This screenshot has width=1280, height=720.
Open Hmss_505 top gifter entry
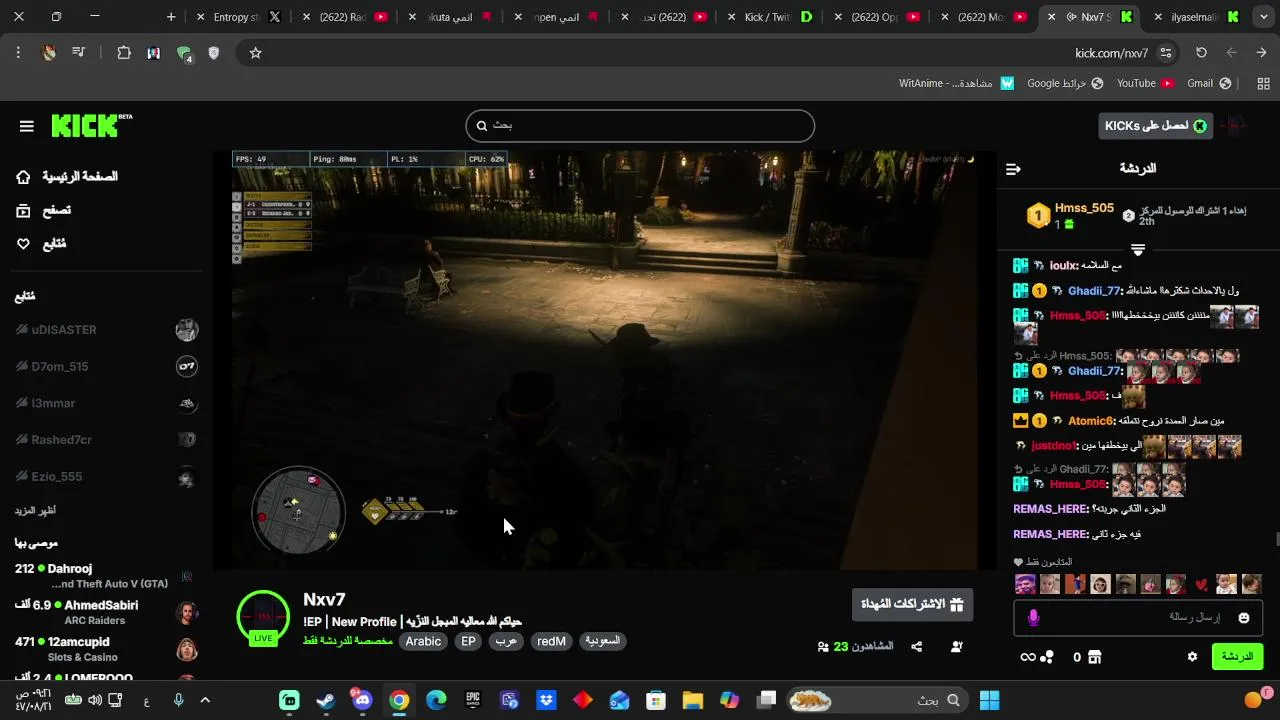[1070, 215]
